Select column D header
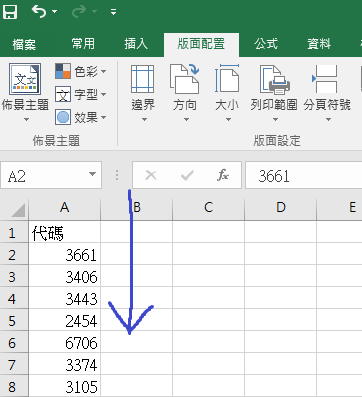Image resolution: width=362 pixels, height=397 pixels. click(x=281, y=208)
